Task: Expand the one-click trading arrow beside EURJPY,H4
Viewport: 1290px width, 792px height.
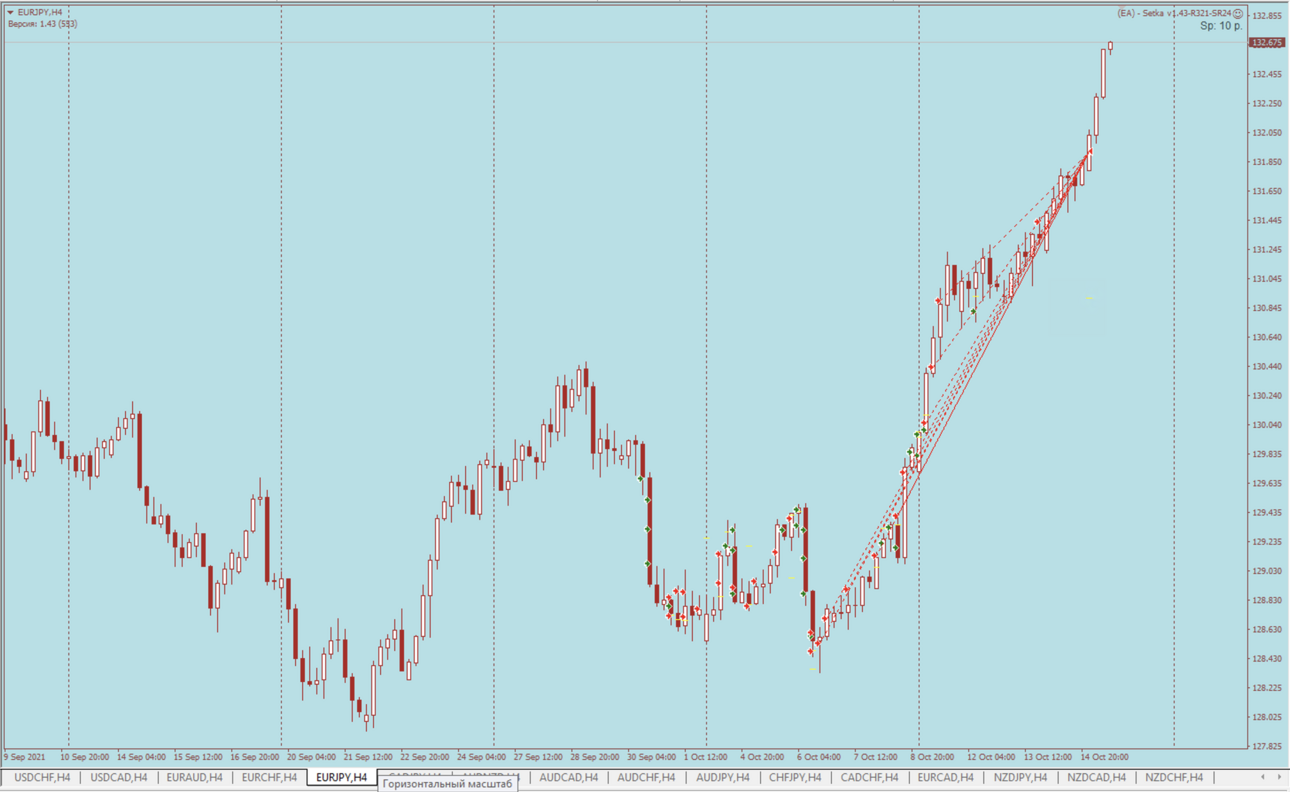Action: (10, 12)
